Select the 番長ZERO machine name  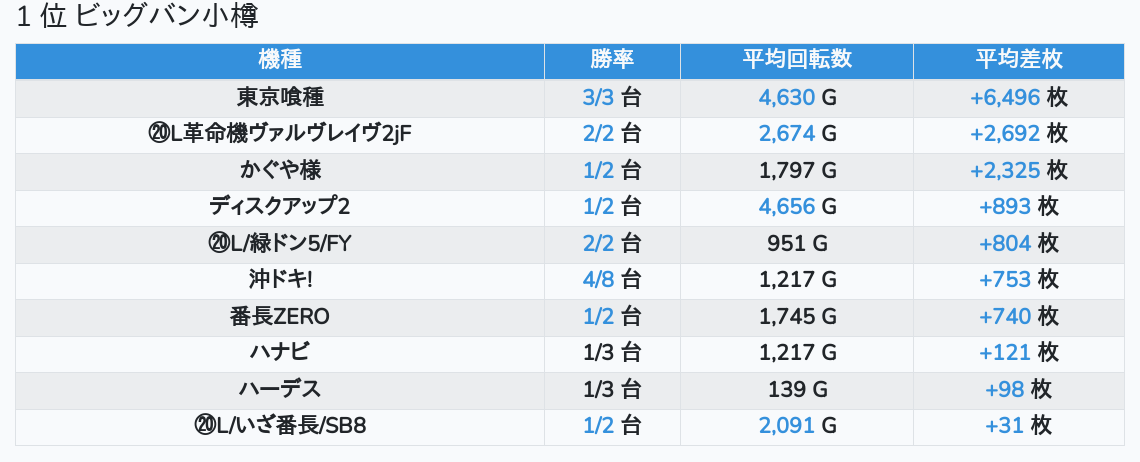280,317
